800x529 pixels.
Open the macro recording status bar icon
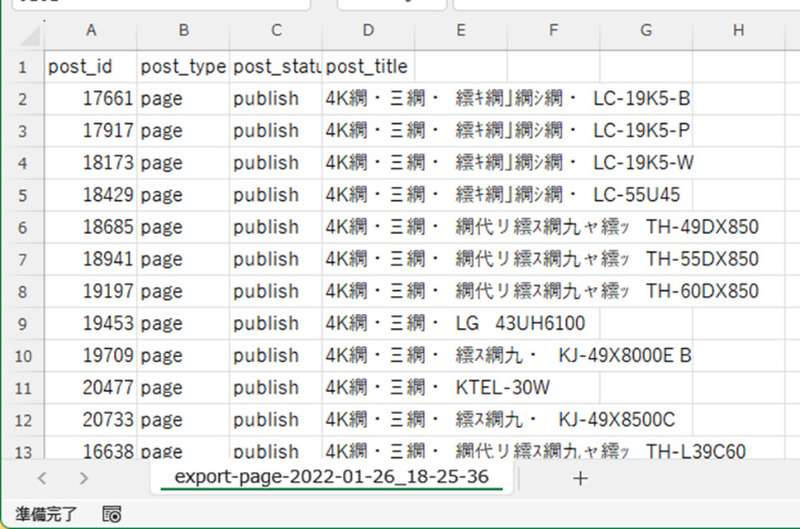pos(112,514)
